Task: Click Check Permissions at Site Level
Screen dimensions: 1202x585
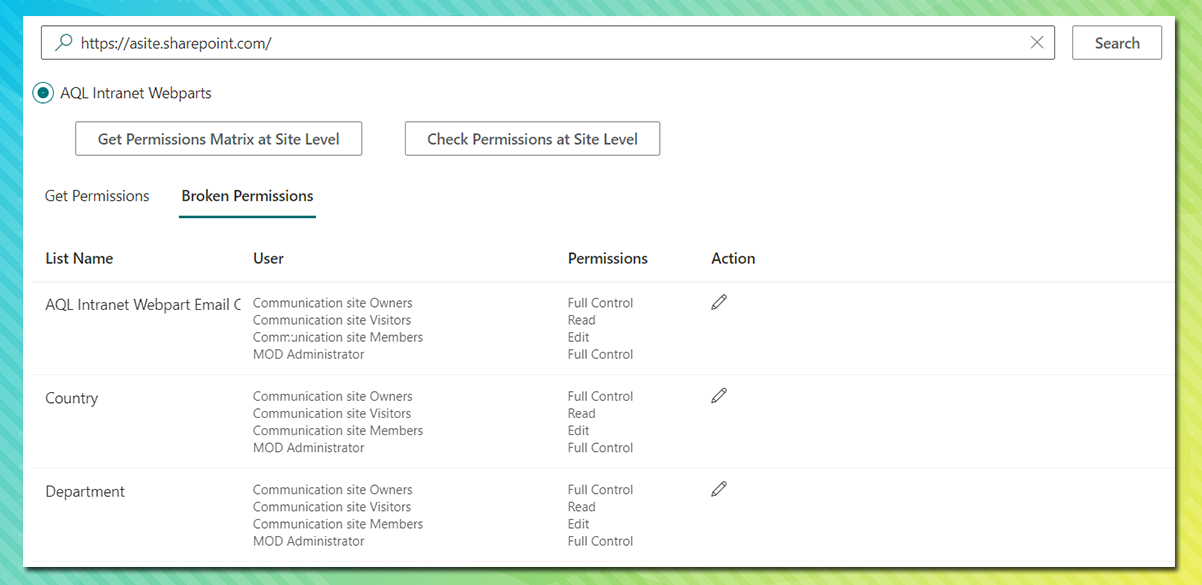Action: pyautogui.click(x=532, y=139)
